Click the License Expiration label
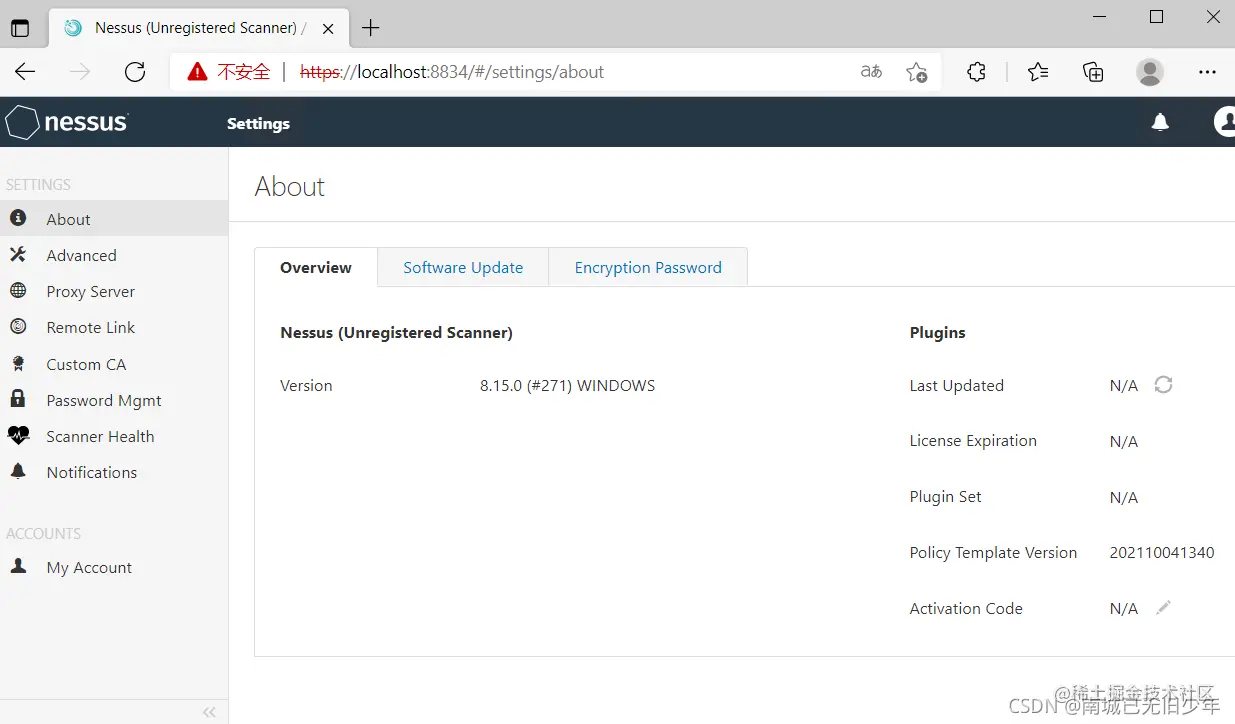The width and height of the screenshot is (1235, 724). [973, 440]
